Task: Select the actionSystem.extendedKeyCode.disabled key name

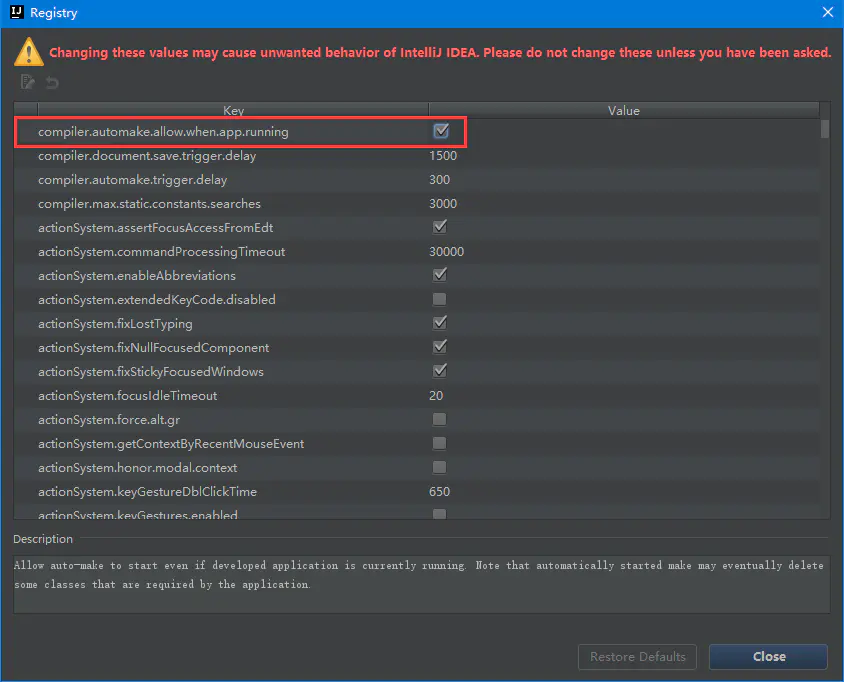Action: tap(157, 300)
